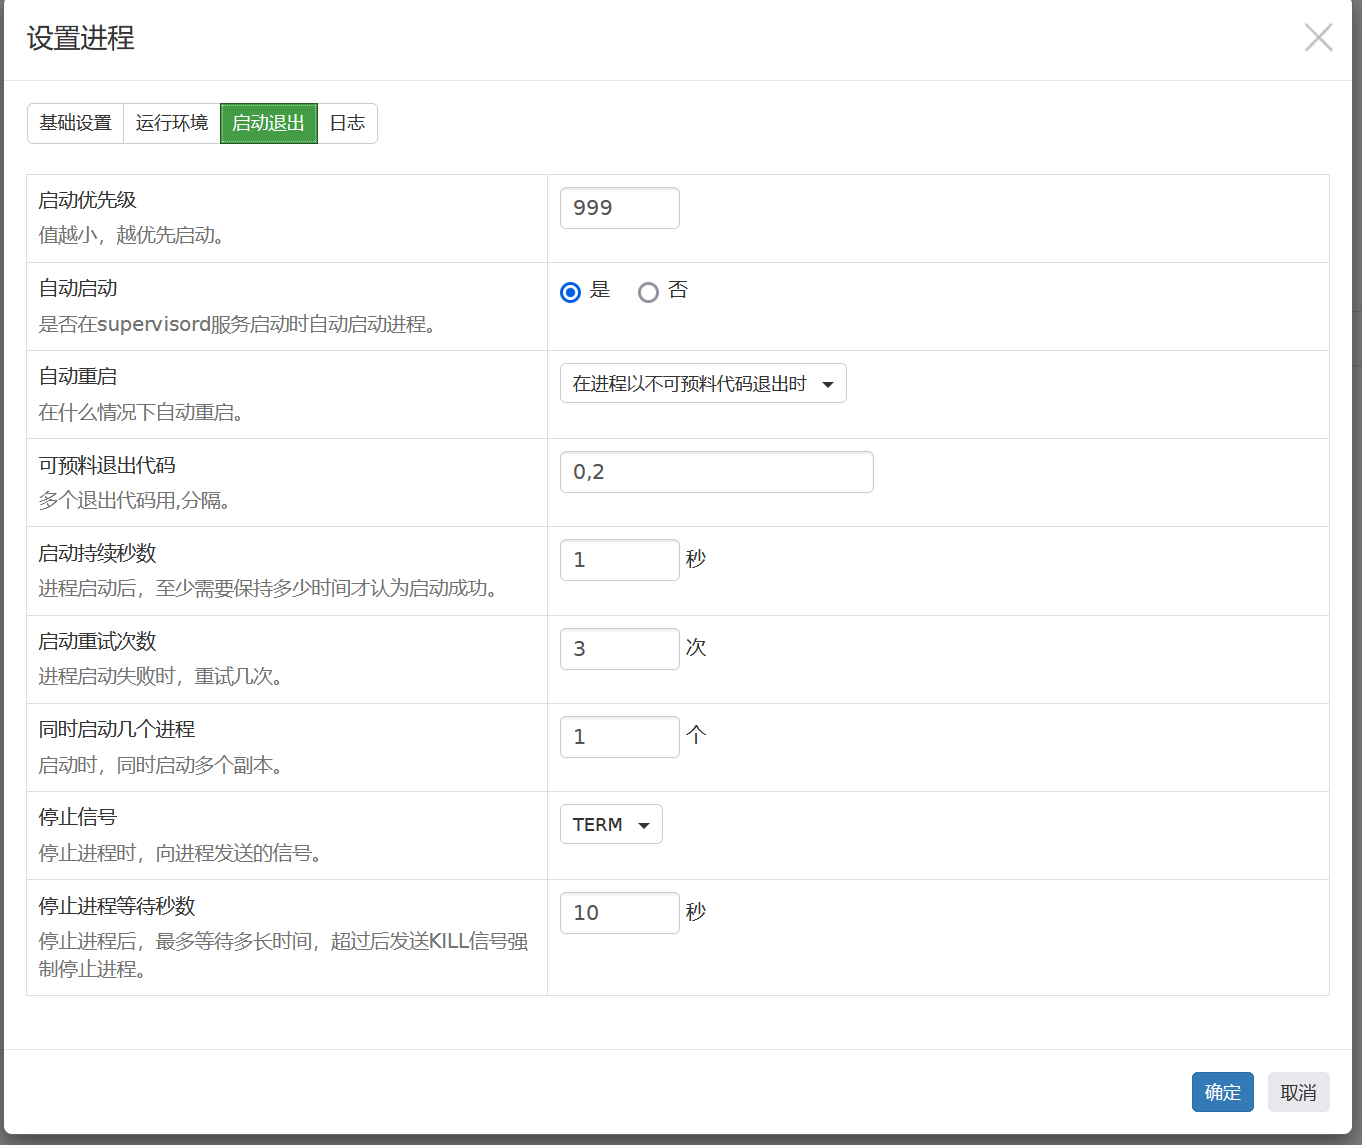Click the 启动持续秒数 label
The image size is (1362, 1145).
coord(97,553)
